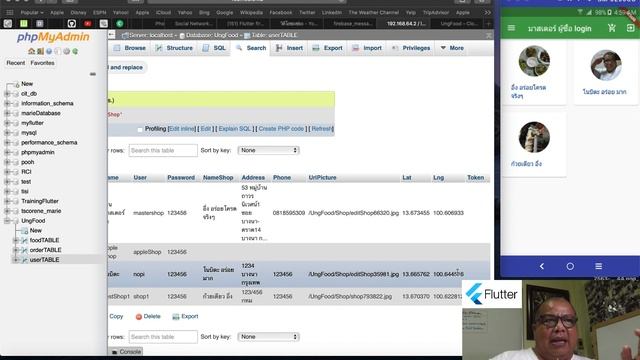
Task: Open the Insert tab
Action: click(x=289, y=48)
